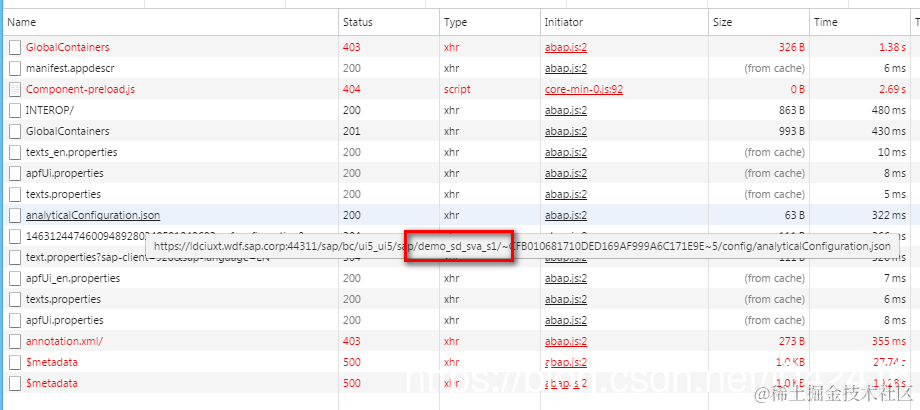Screen dimensions: 920x410
Task: Click the 273 B size cell
Action: [x=790, y=341]
